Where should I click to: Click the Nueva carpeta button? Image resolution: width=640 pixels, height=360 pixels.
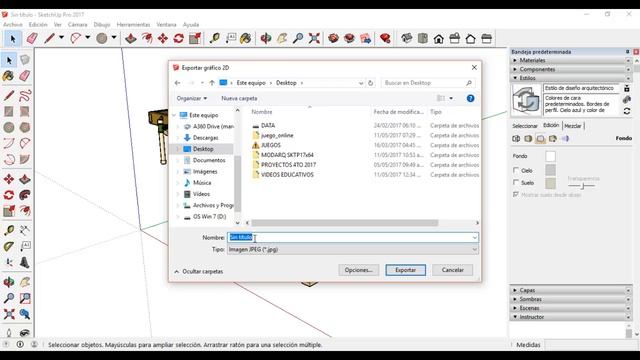pos(239,98)
